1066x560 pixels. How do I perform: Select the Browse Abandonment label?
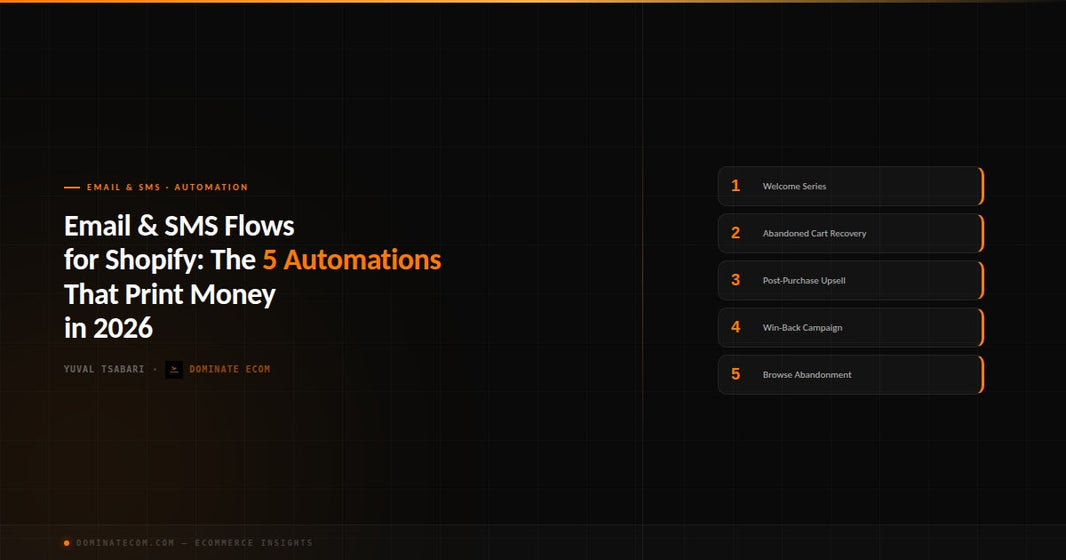pos(807,374)
